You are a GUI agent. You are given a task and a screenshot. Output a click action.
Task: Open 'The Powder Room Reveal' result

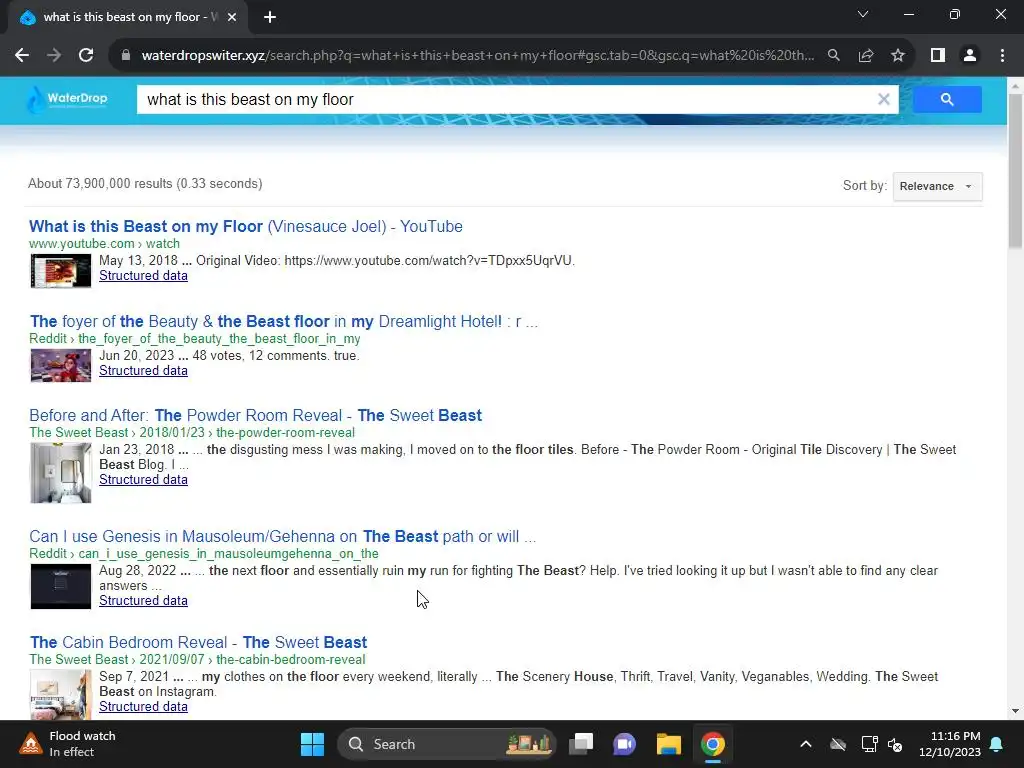(x=255, y=415)
